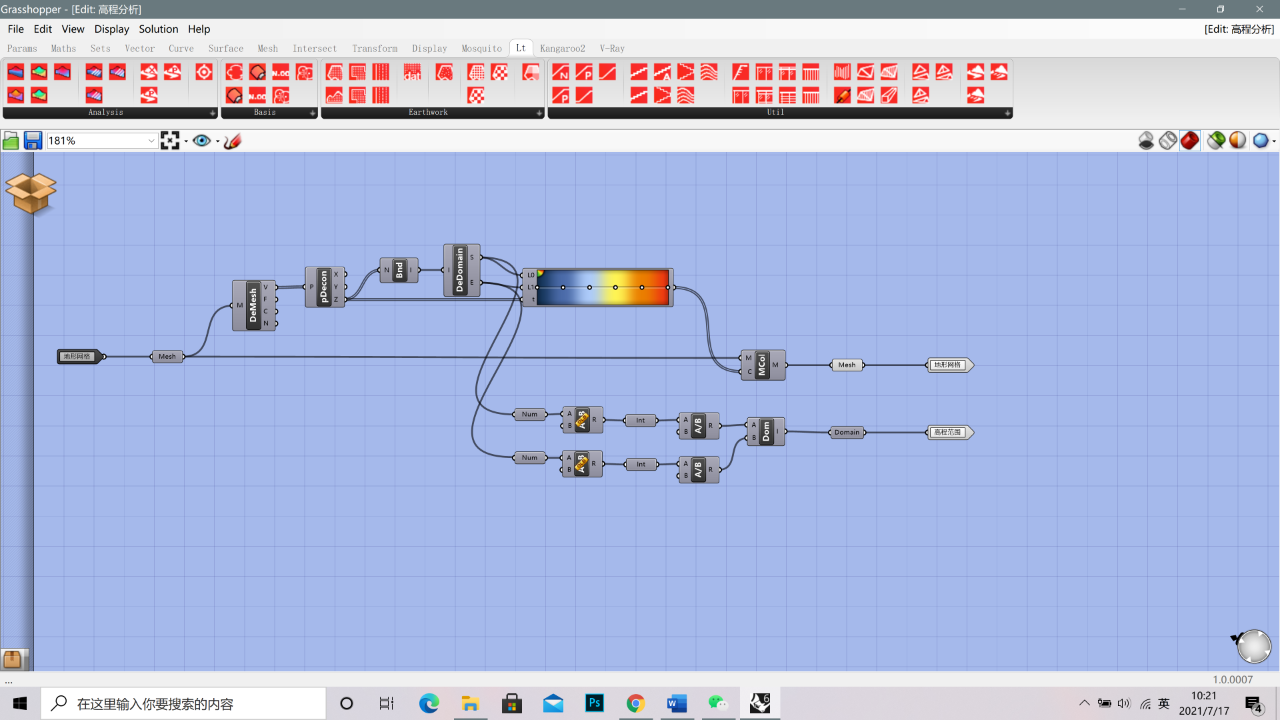Toggle preview selected objects only

[x=1216, y=141]
